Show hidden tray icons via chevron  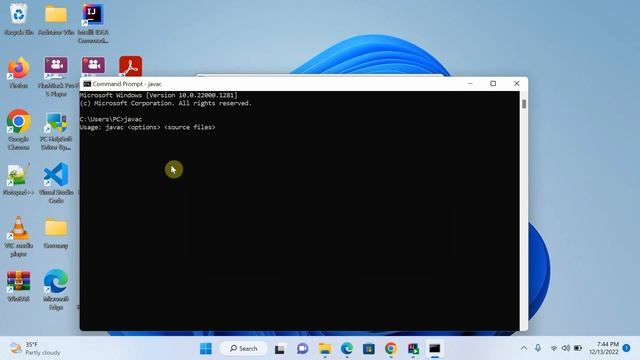524,348
